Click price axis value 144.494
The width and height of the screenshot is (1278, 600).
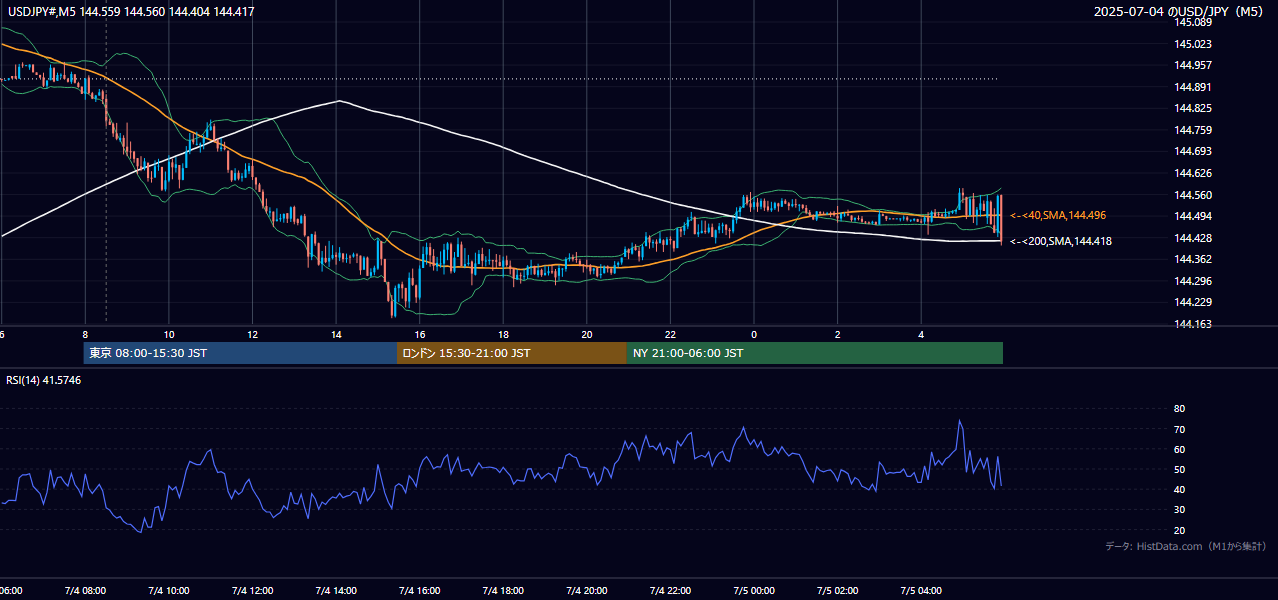1192,216
